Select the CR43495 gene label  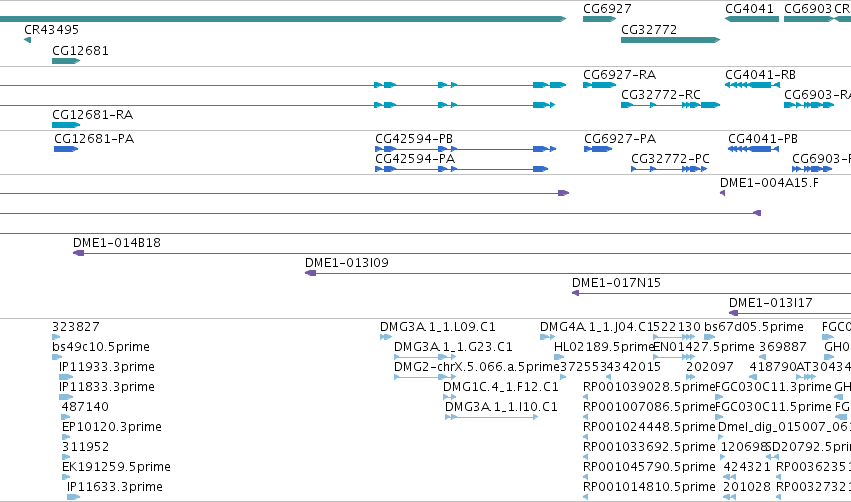pos(52,29)
